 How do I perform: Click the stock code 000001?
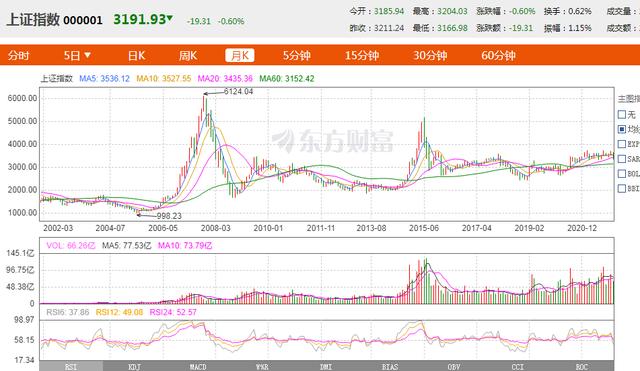[83, 20]
